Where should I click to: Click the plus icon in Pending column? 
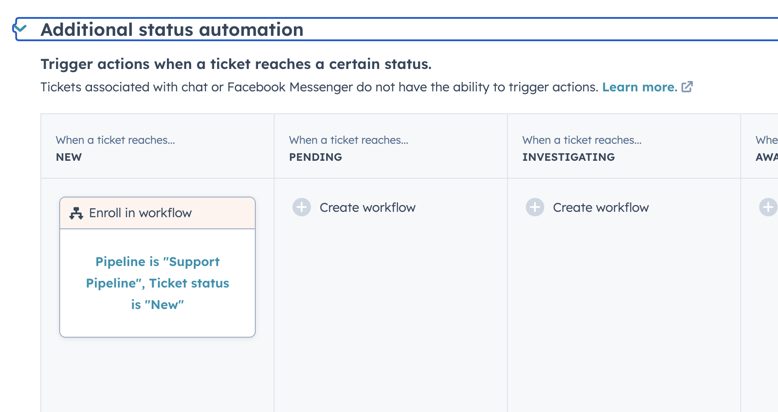302,207
